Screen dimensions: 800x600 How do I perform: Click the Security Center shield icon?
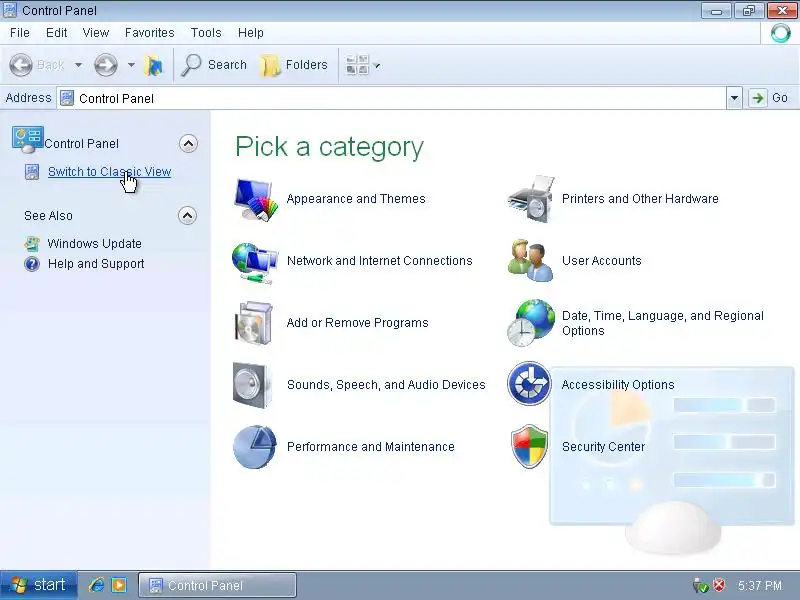click(529, 446)
